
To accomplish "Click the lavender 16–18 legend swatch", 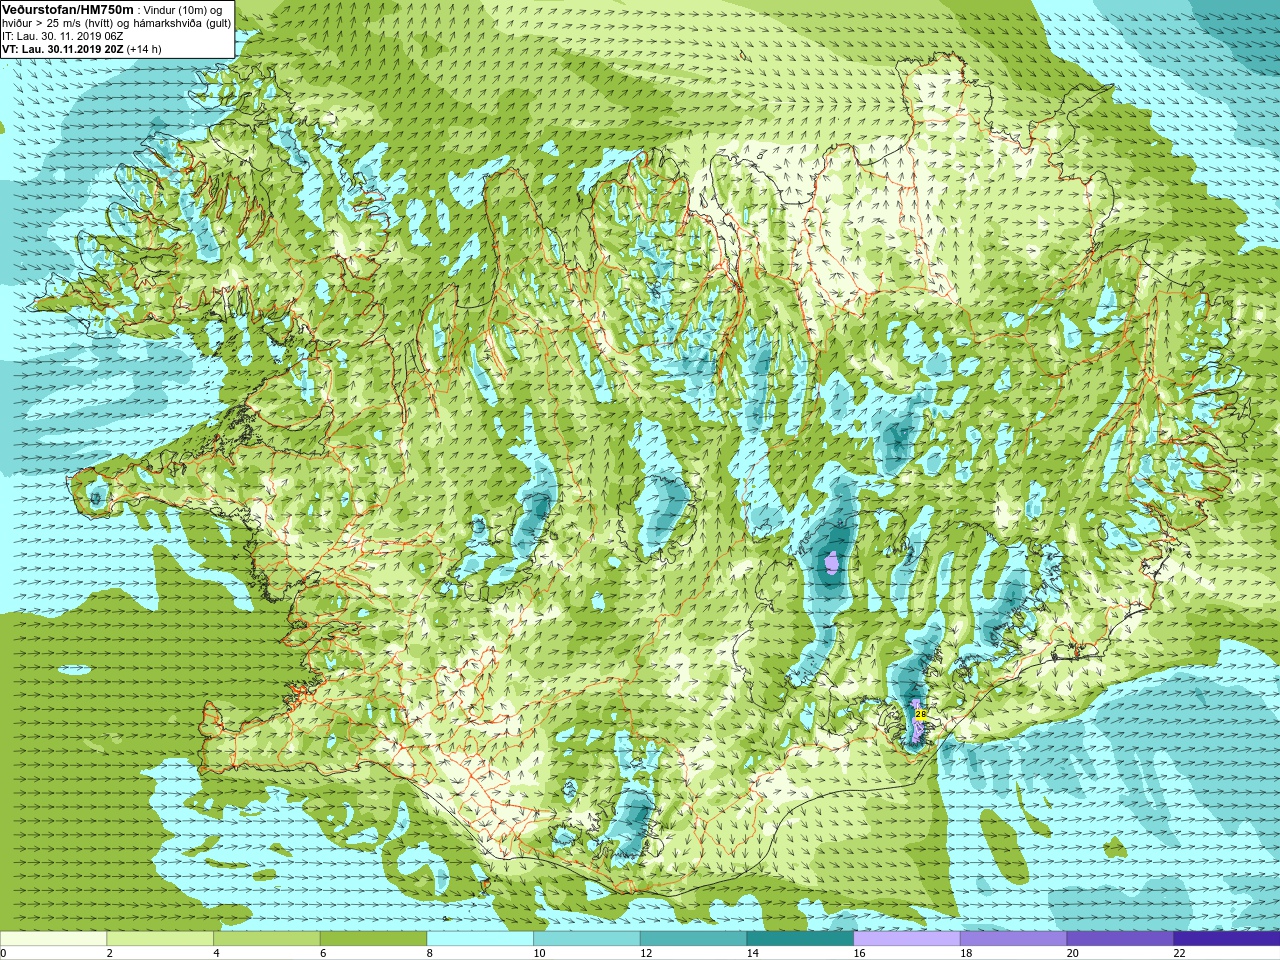I will [906, 939].
